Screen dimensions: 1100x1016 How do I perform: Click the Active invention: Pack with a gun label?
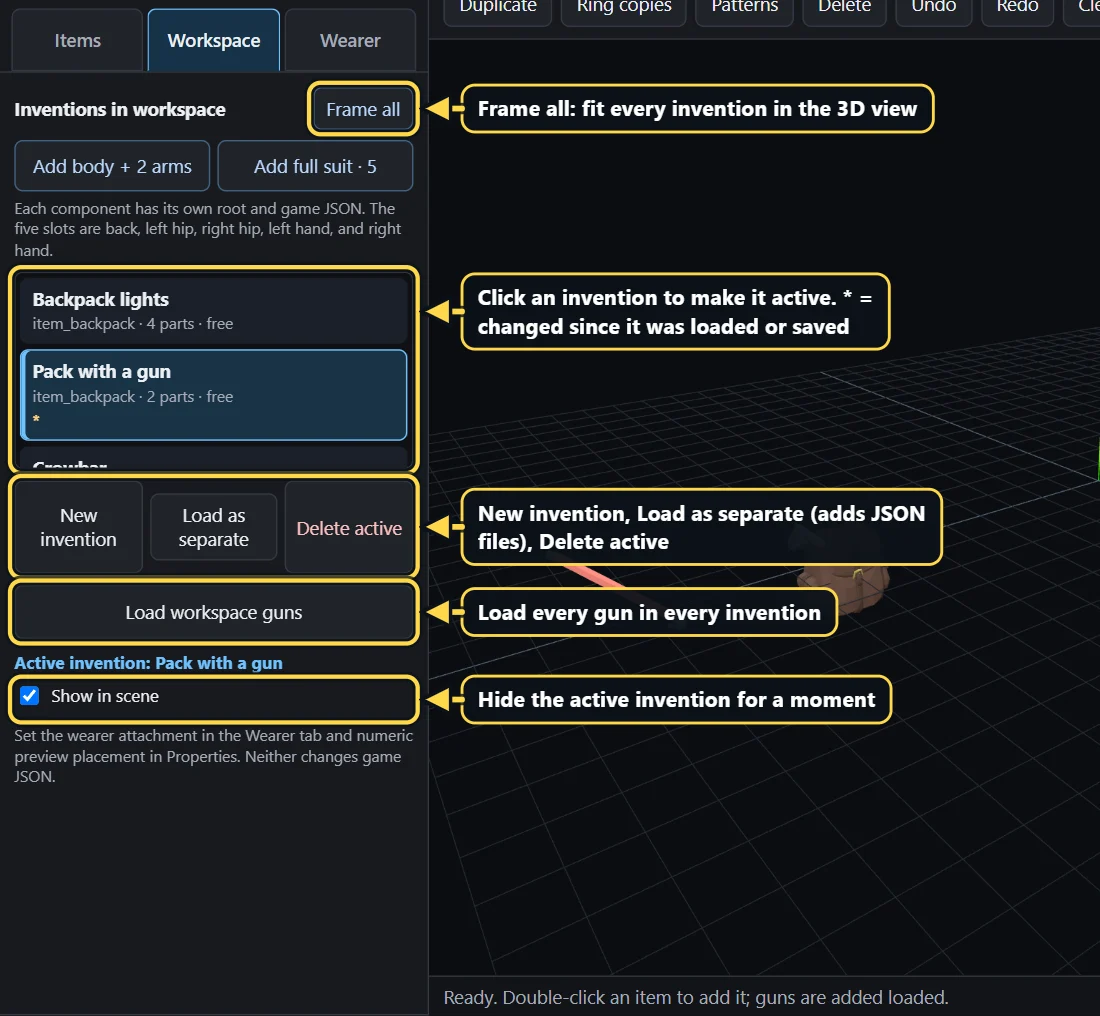click(149, 663)
